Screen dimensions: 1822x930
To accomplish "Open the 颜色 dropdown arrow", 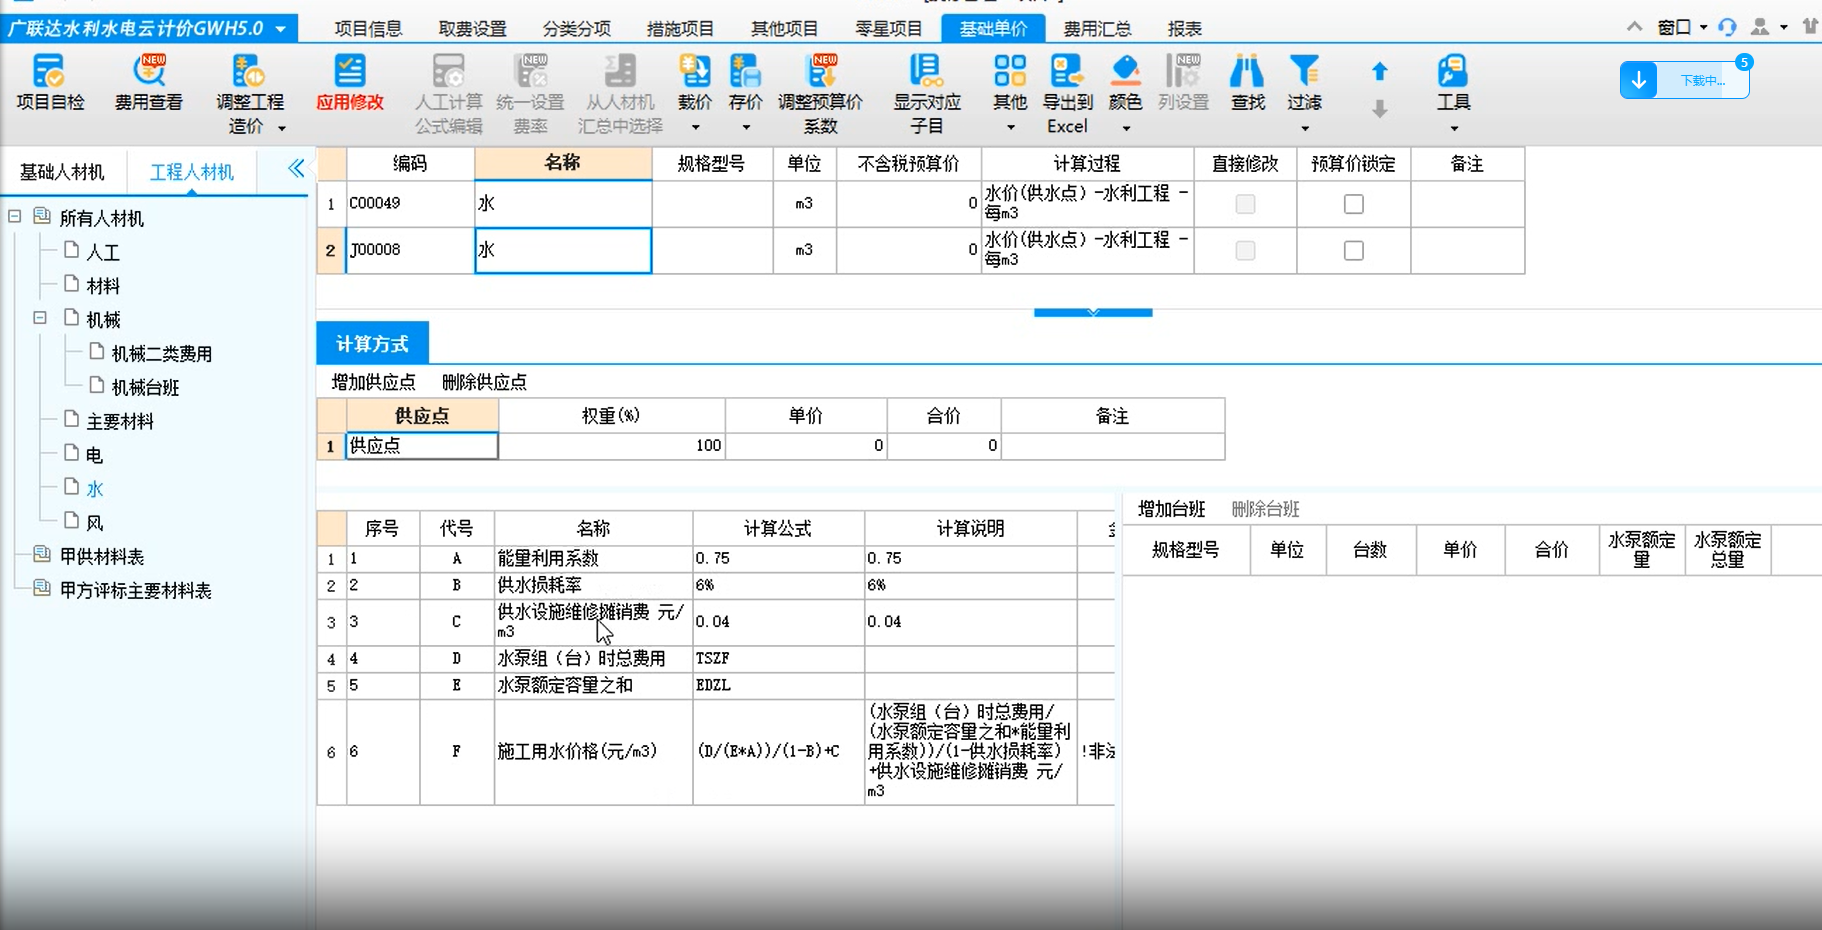I will [1127, 128].
